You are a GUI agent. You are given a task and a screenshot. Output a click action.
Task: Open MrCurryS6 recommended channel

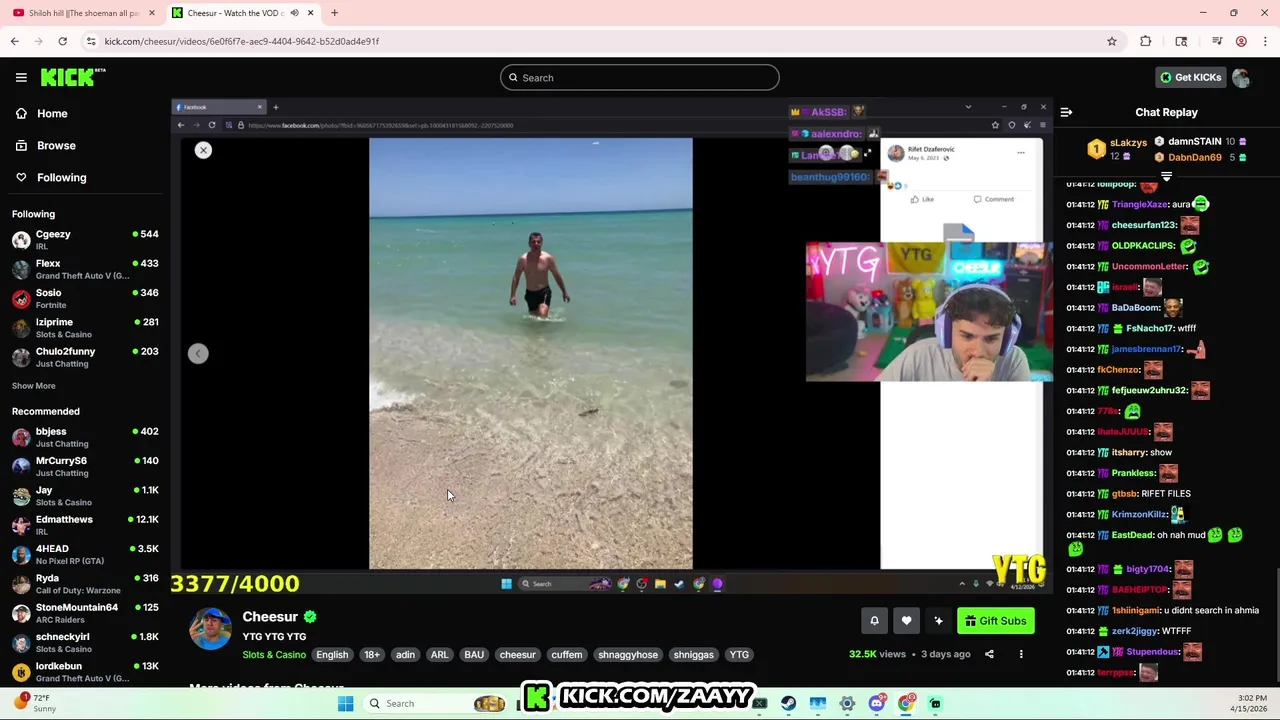85,466
